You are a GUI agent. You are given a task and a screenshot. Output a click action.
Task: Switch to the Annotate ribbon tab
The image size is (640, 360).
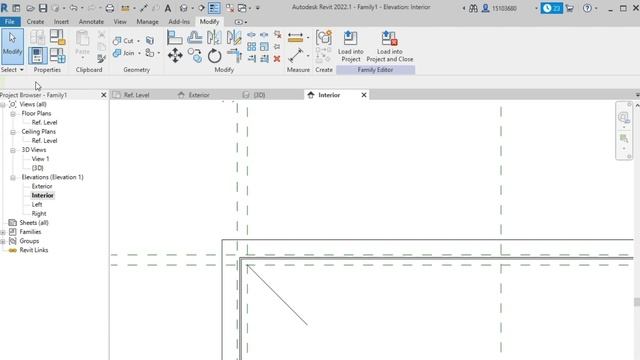(91, 22)
